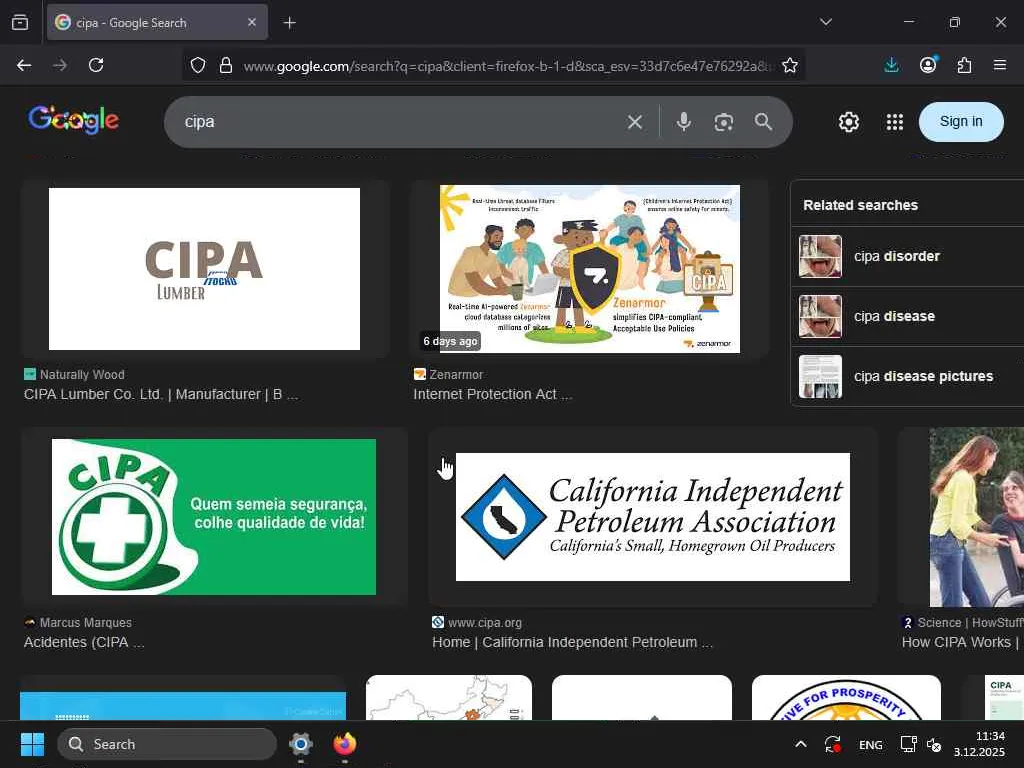Open Firefox from taskbar
The height and width of the screenshot is (768, 1024).
345,744
